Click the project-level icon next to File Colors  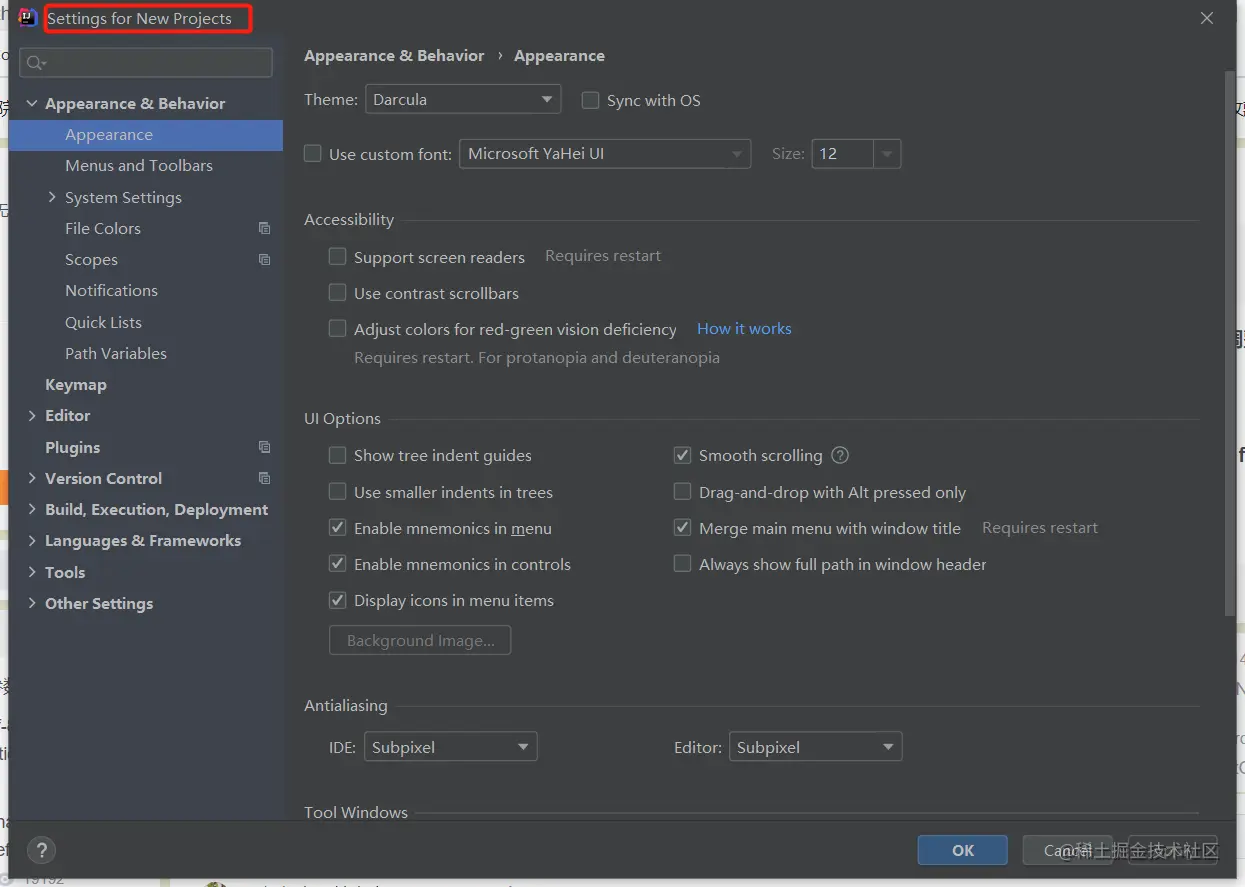pyautogui.click(x=264, y=228)
